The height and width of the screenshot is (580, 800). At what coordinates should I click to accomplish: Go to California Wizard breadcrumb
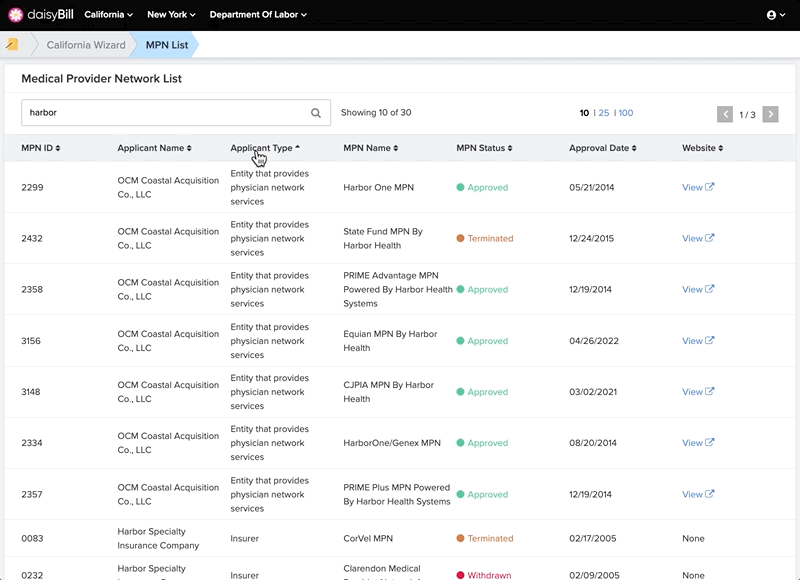click(x=86, y=45)
